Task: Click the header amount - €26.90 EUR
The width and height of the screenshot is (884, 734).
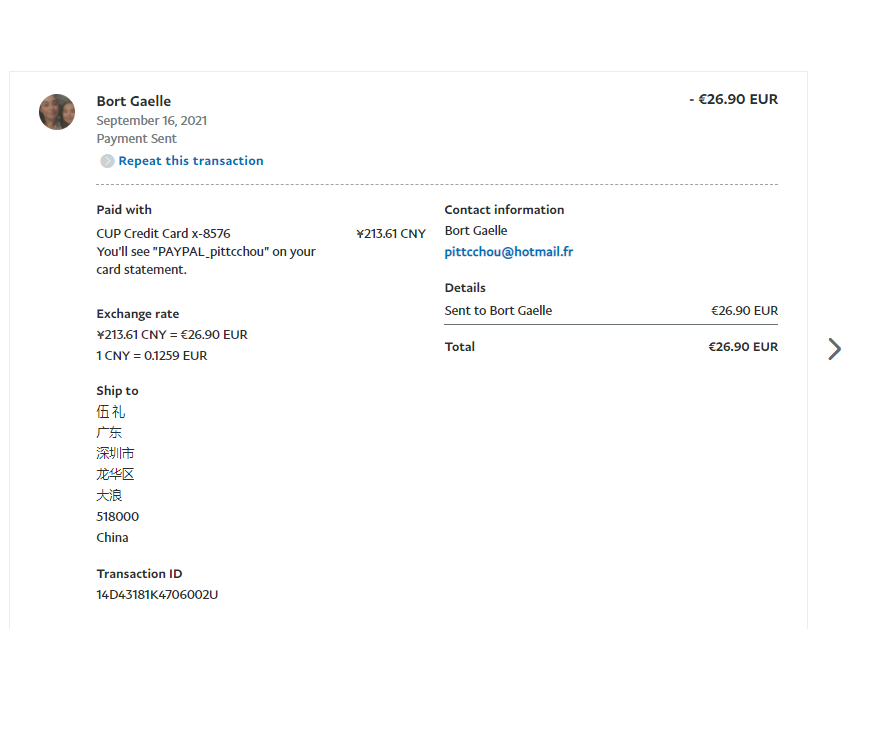Action: pos(733,99)
